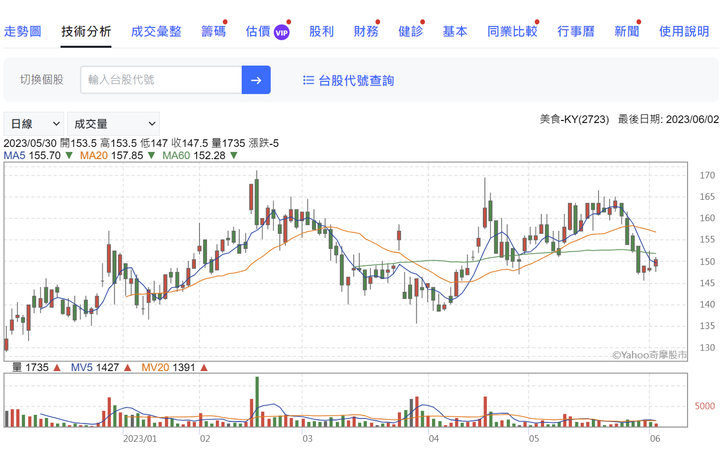Click the 02 month axis label
720x457 pixels.
pyautogui.click(x=205, y=438)
